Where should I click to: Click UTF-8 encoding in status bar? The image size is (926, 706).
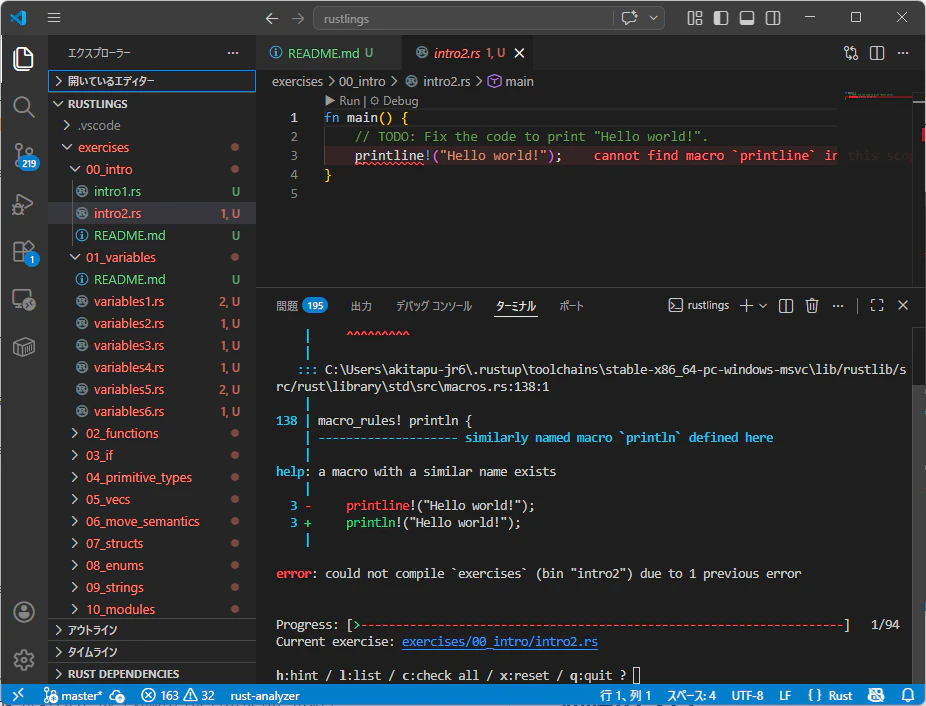point(747,696)
